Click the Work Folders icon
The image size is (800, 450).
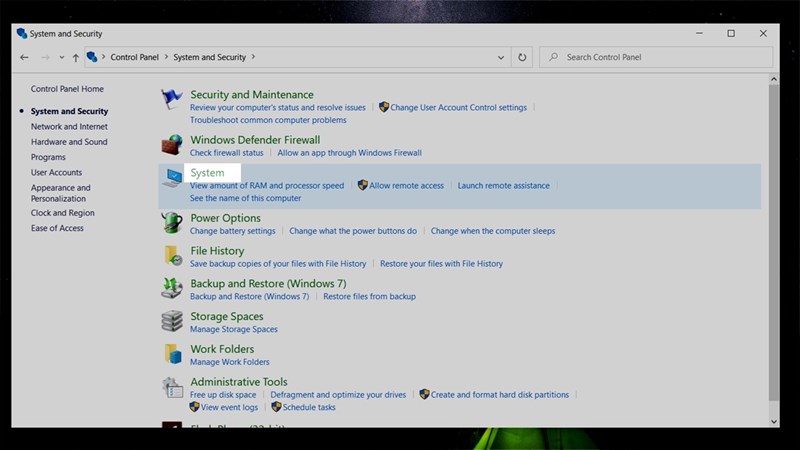(173, 353)
